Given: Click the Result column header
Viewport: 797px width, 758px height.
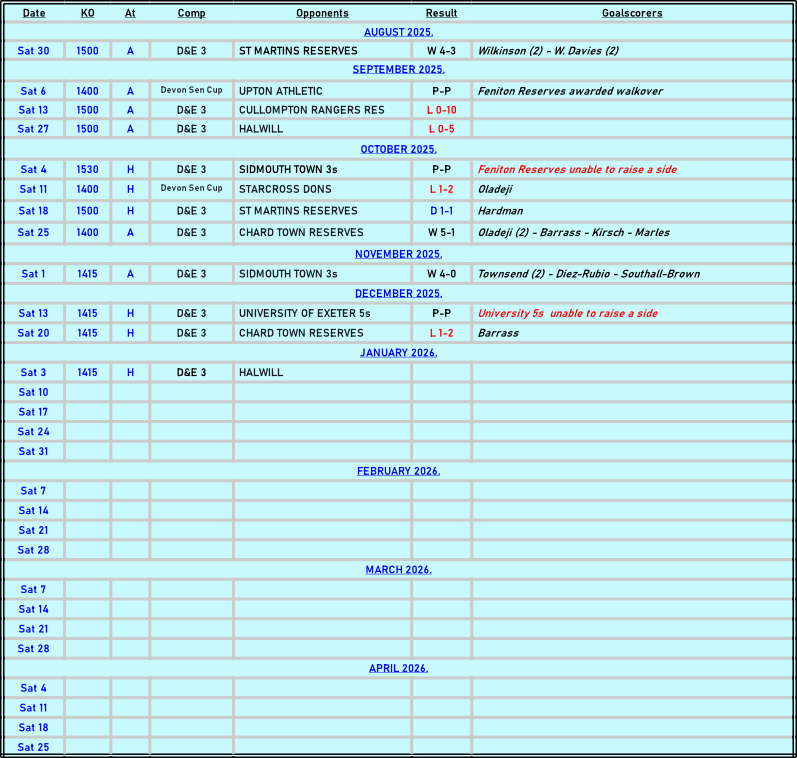Looking at the screenshot, I should pyautogui.click(x=441, y=13).
